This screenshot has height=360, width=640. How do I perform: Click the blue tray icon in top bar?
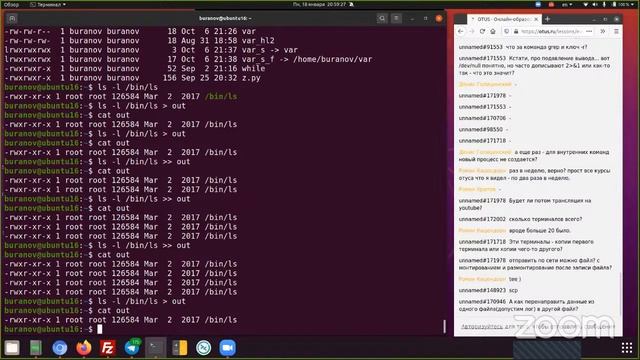538,4
